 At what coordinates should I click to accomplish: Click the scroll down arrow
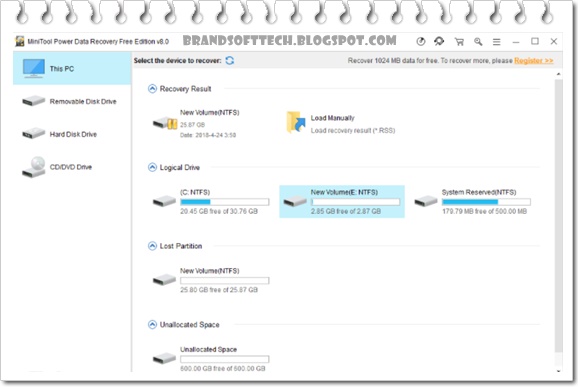pos(558,371)
